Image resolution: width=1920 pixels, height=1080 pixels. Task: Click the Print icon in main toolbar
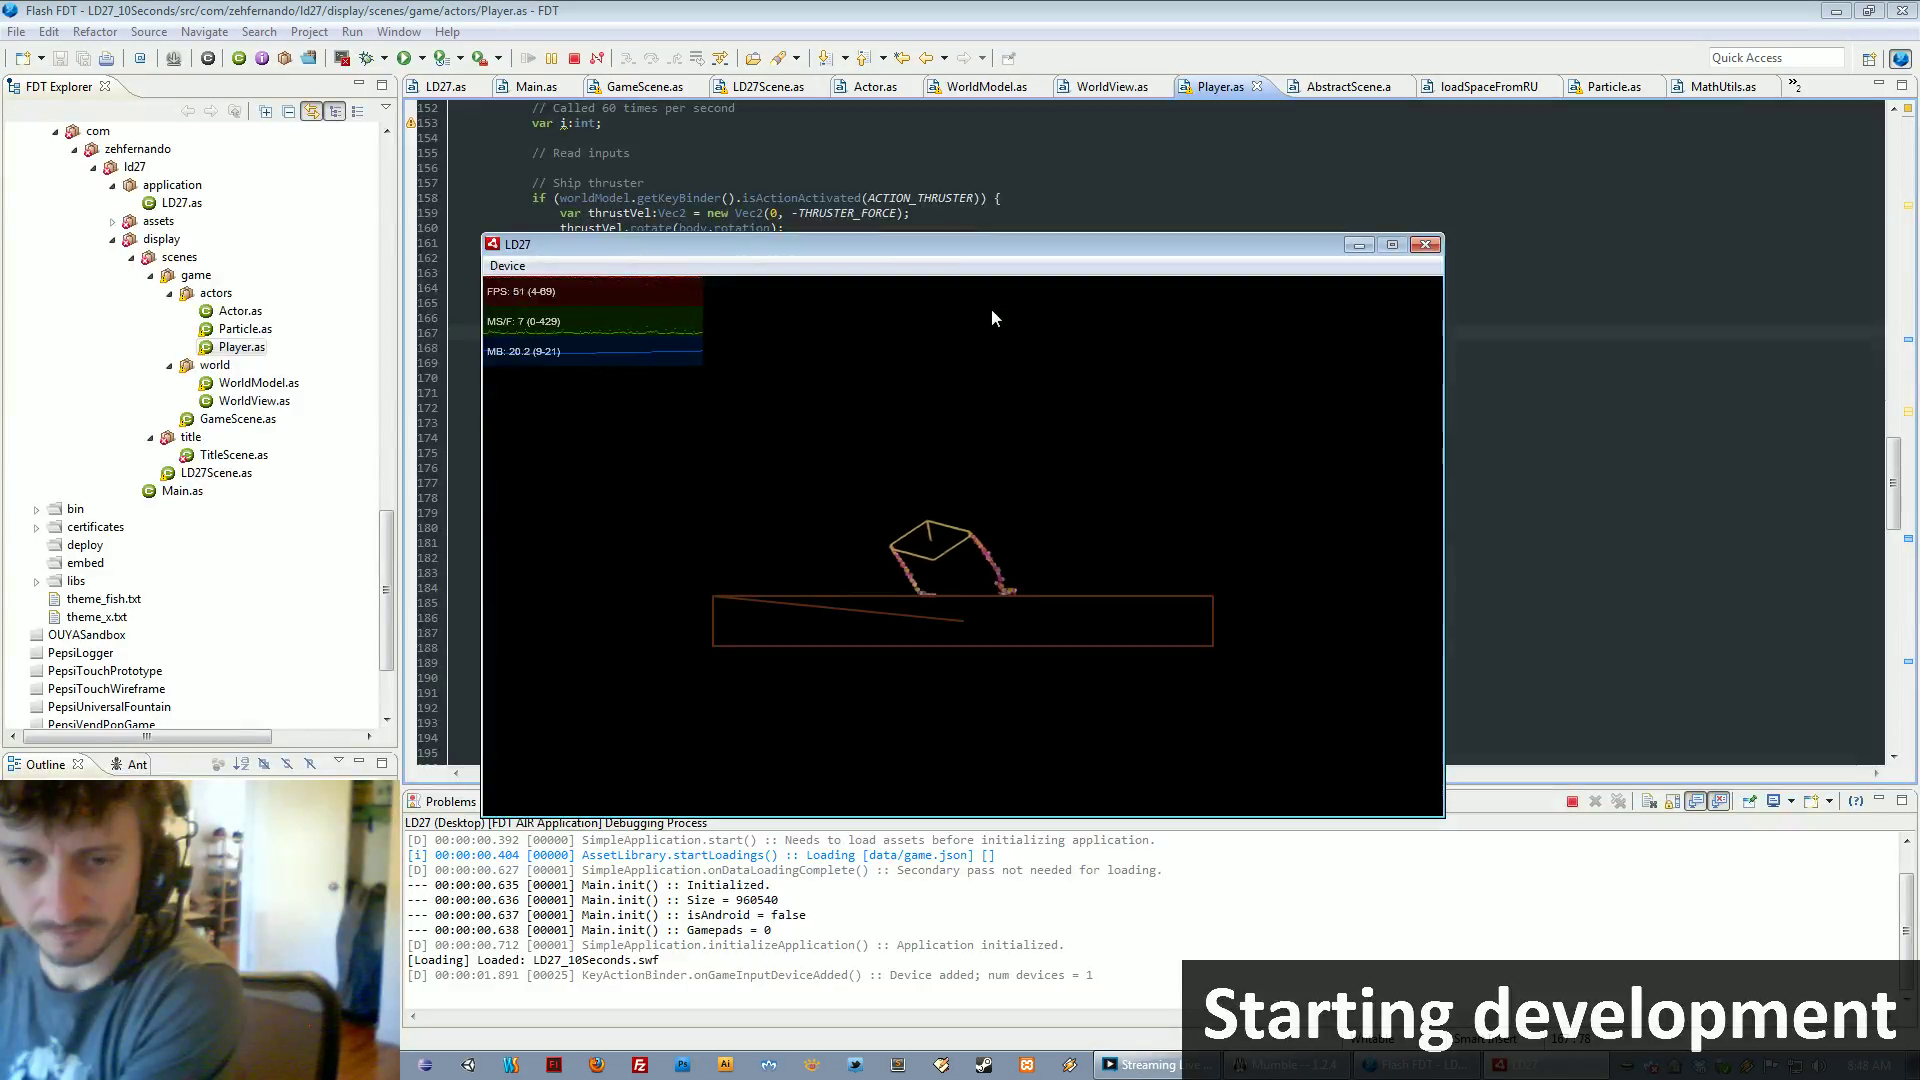pyautogui.click(x=107, y=58)
